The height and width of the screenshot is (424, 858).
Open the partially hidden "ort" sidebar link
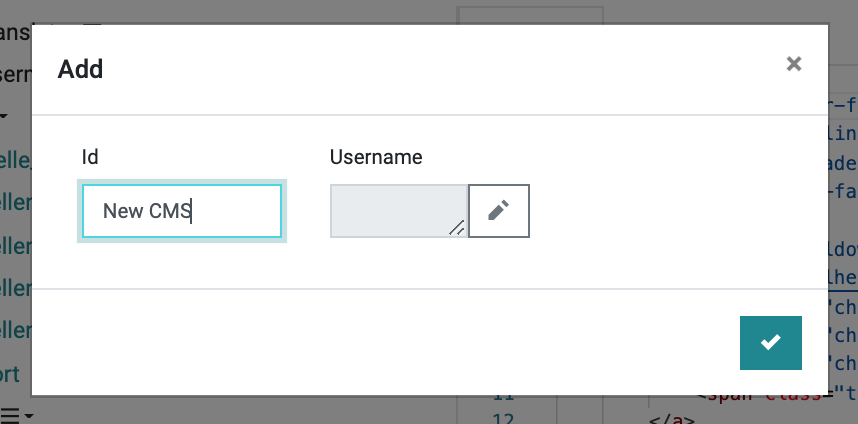coord(10,375)
